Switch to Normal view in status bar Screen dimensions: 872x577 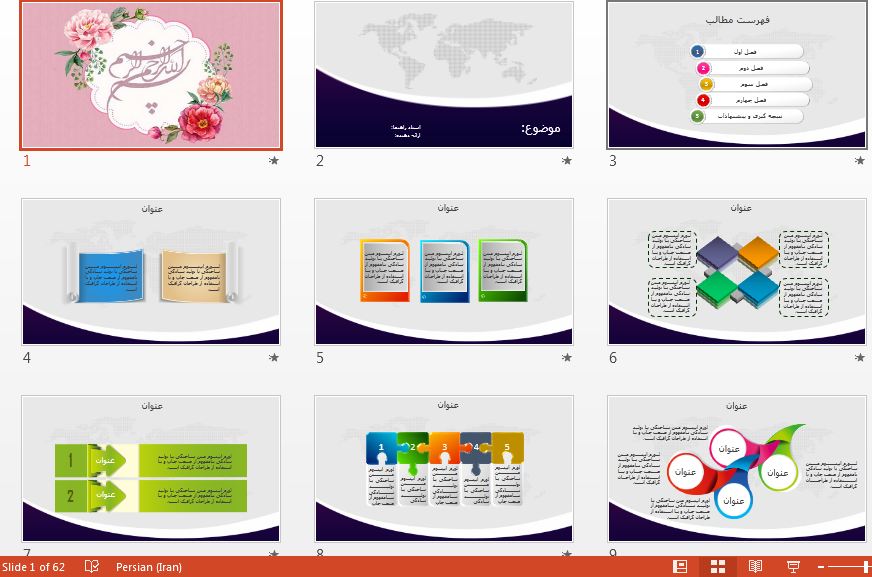click(680, 567)
